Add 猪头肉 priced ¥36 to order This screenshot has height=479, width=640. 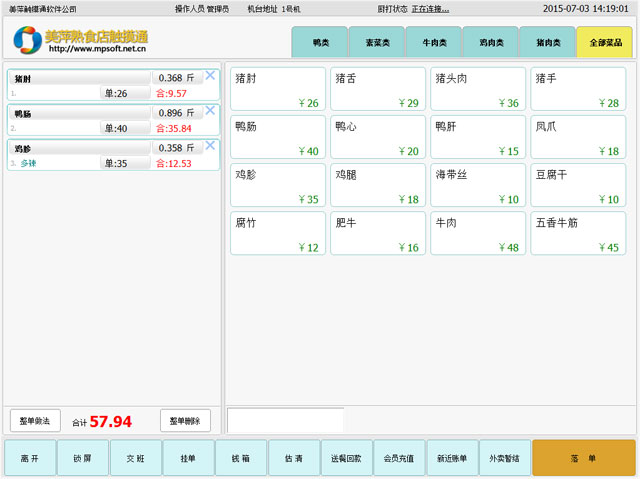477,89
